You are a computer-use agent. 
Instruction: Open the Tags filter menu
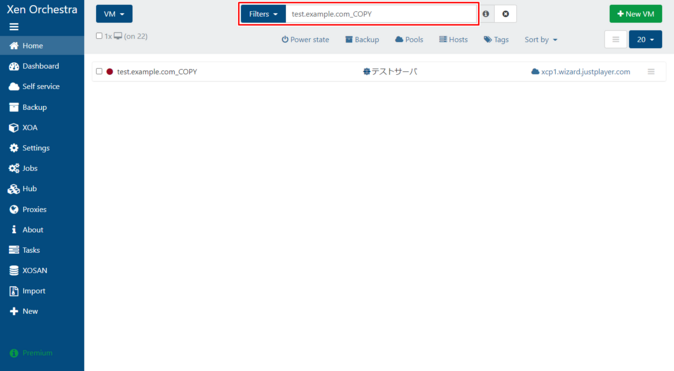tap(496, 40)
